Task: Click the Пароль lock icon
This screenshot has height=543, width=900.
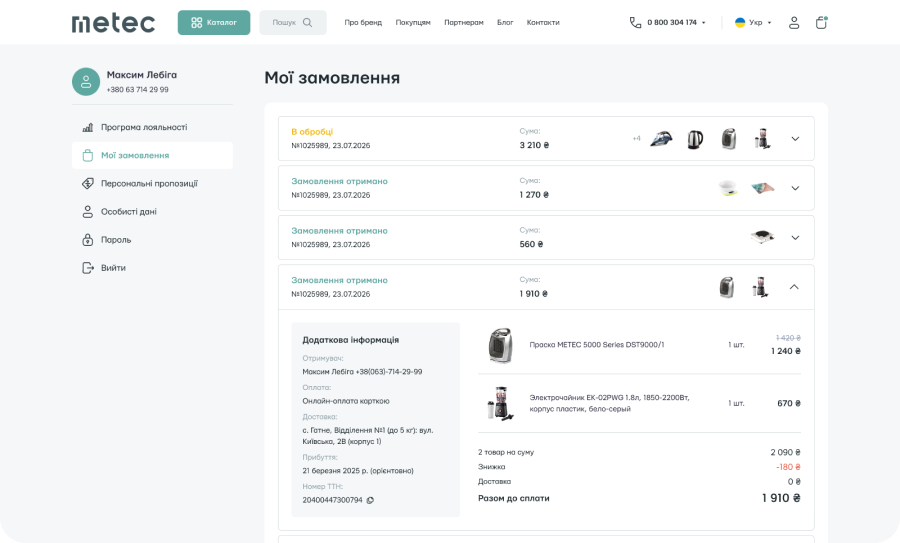Action: click(x=87, y=239)
